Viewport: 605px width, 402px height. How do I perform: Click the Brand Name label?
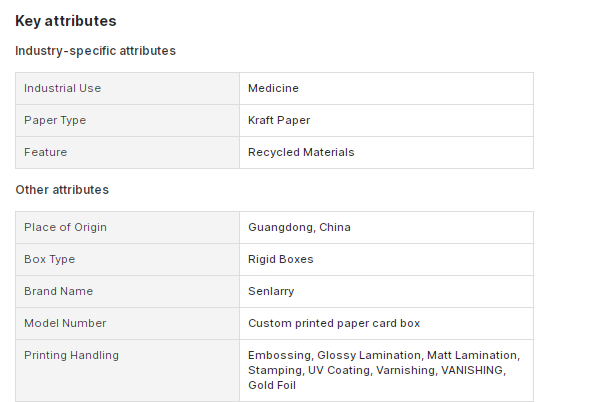(x=58, y=291)
